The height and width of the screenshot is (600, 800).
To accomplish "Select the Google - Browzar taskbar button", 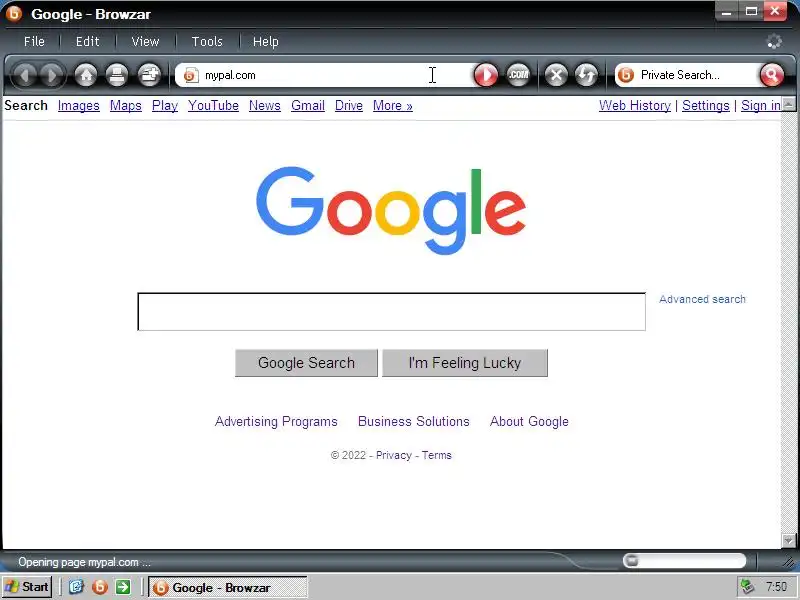I will 228,587.
